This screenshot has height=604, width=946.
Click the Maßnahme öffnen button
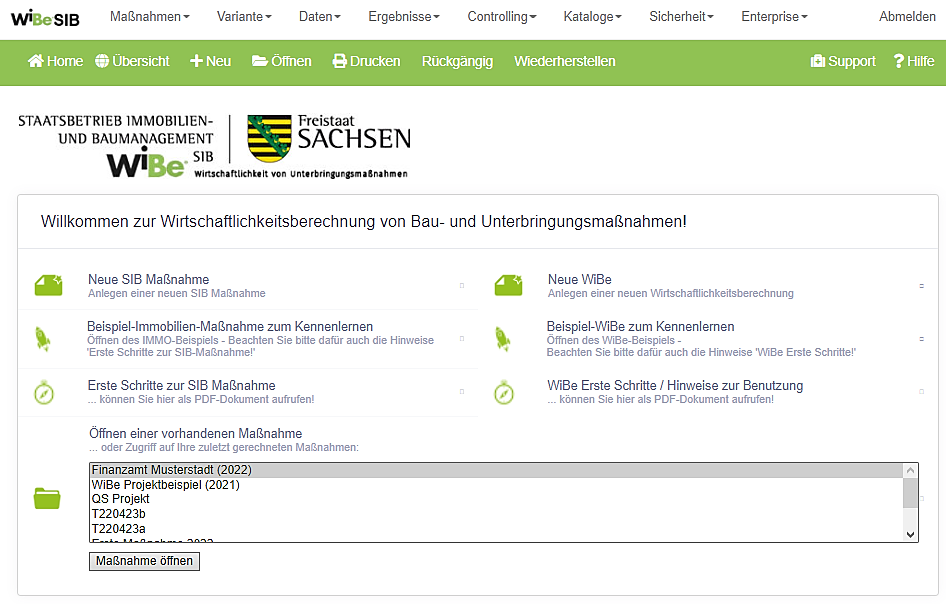click(x=144, y=561)
